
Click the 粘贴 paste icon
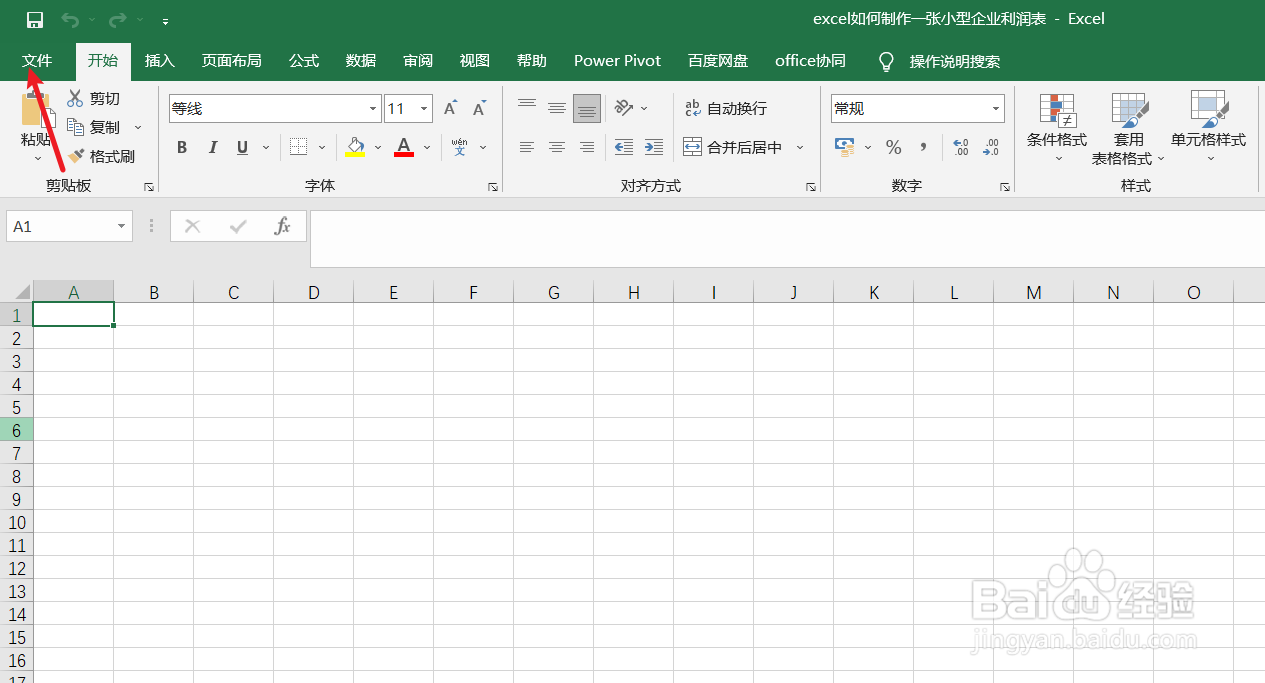pyautogui.click(x=37, y=109)
